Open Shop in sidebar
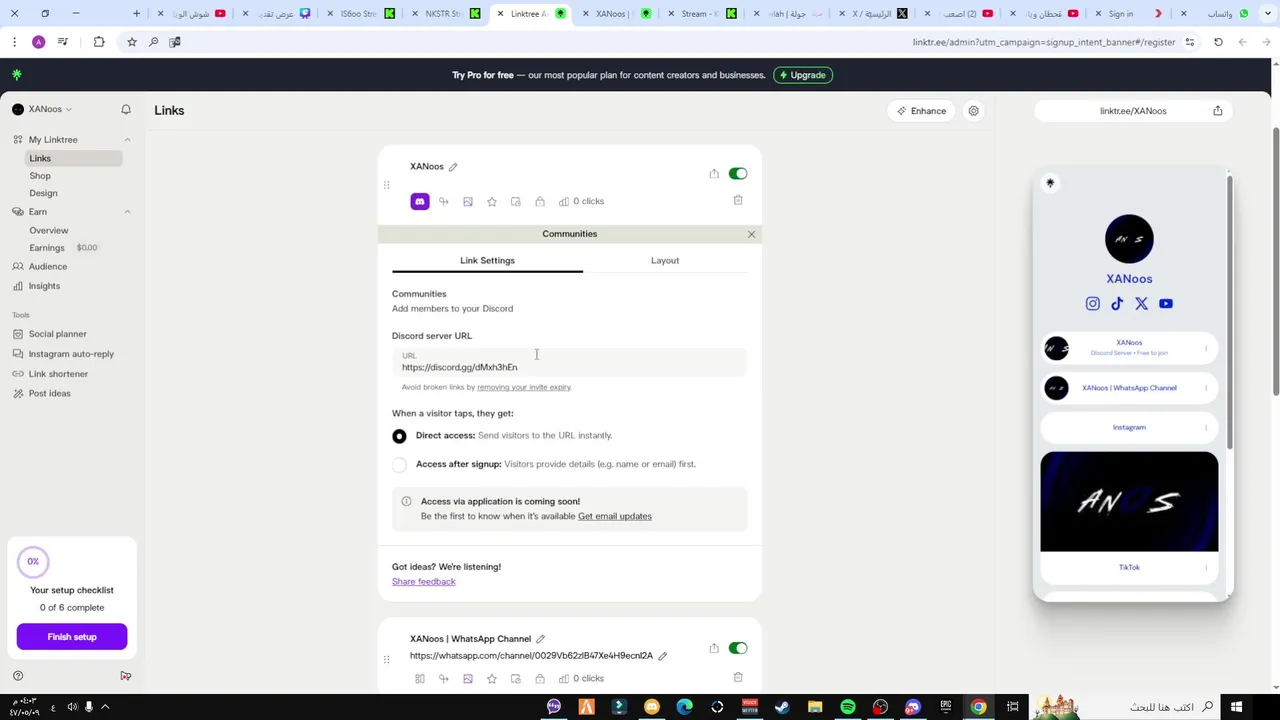The height and width of the screenshot is (720, 1280). coord(40,176)
